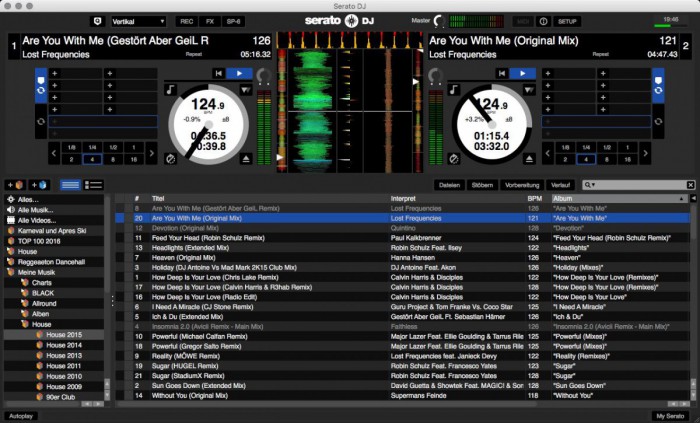Screen dimensions: 700x423
Task: Open the Vorbereitung tab
Action: (522, 185)
